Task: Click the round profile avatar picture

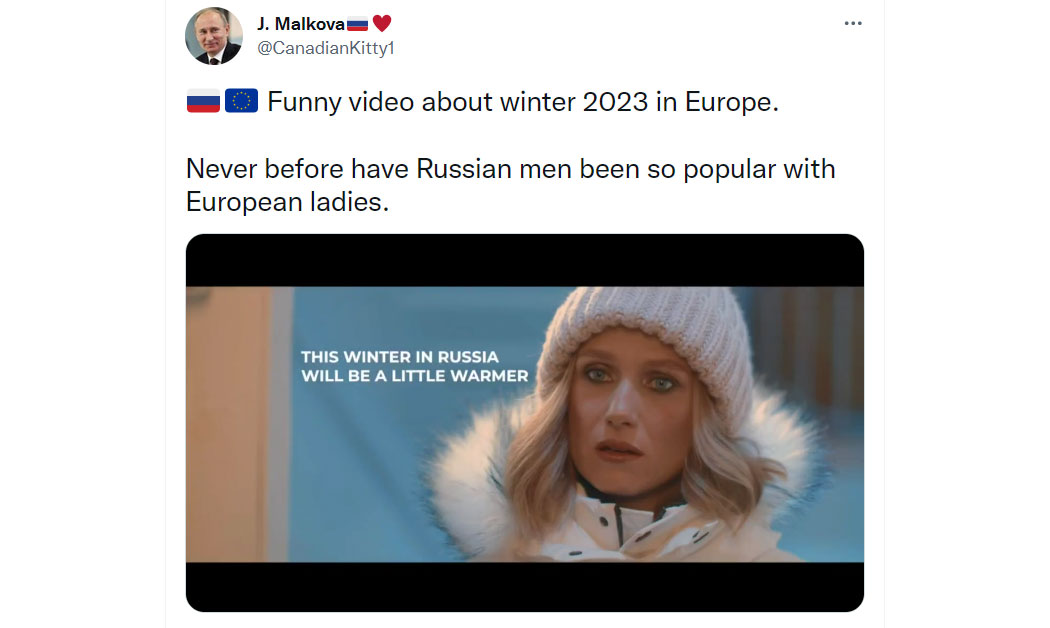Action: (214, 35)
